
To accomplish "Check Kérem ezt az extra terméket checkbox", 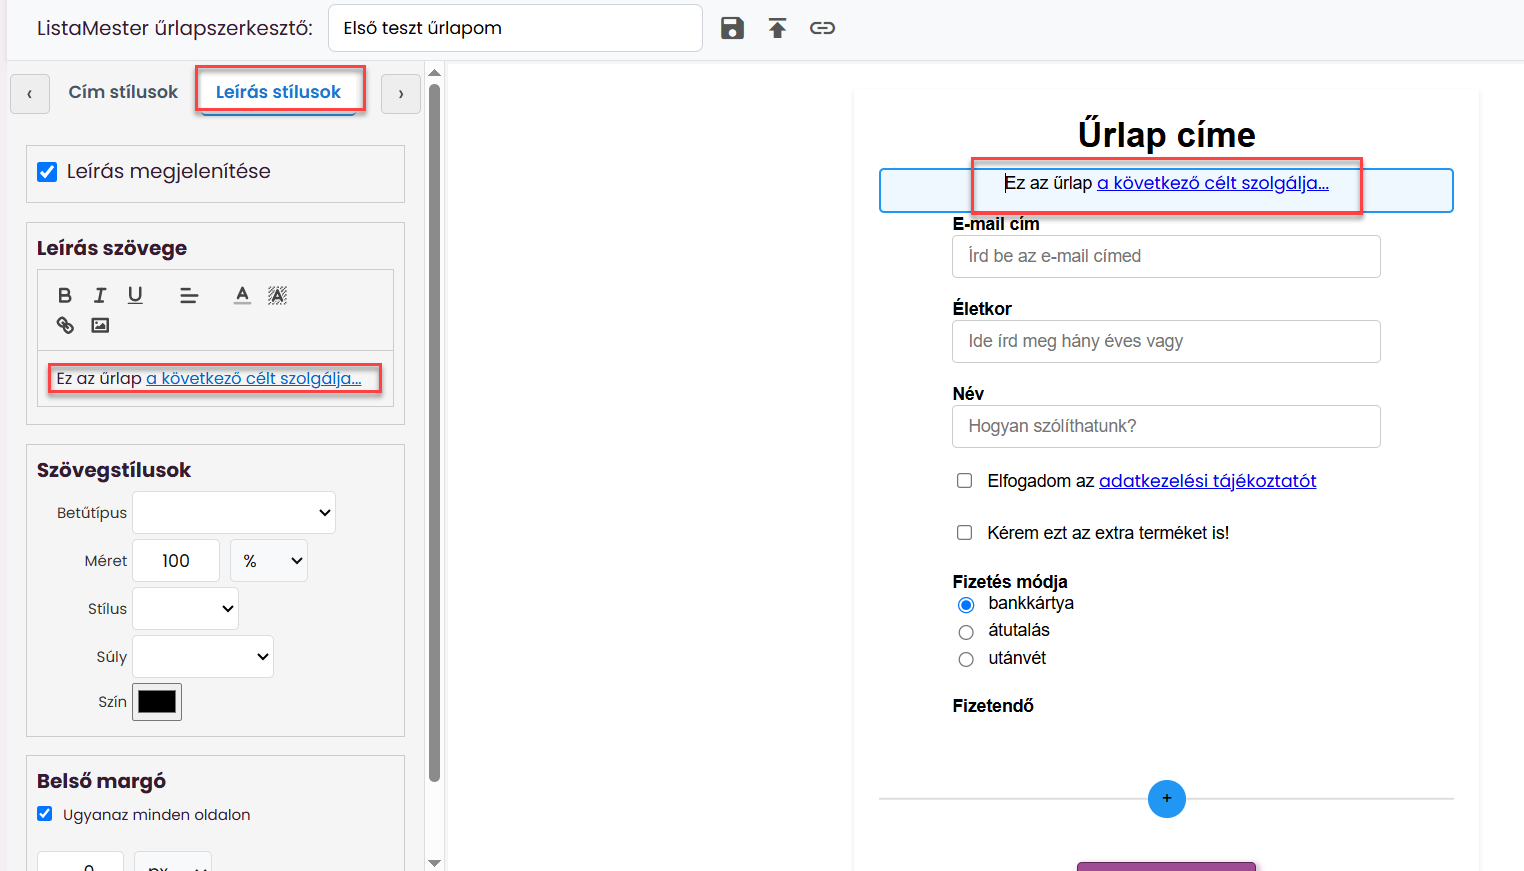I will tap(964, 533).
